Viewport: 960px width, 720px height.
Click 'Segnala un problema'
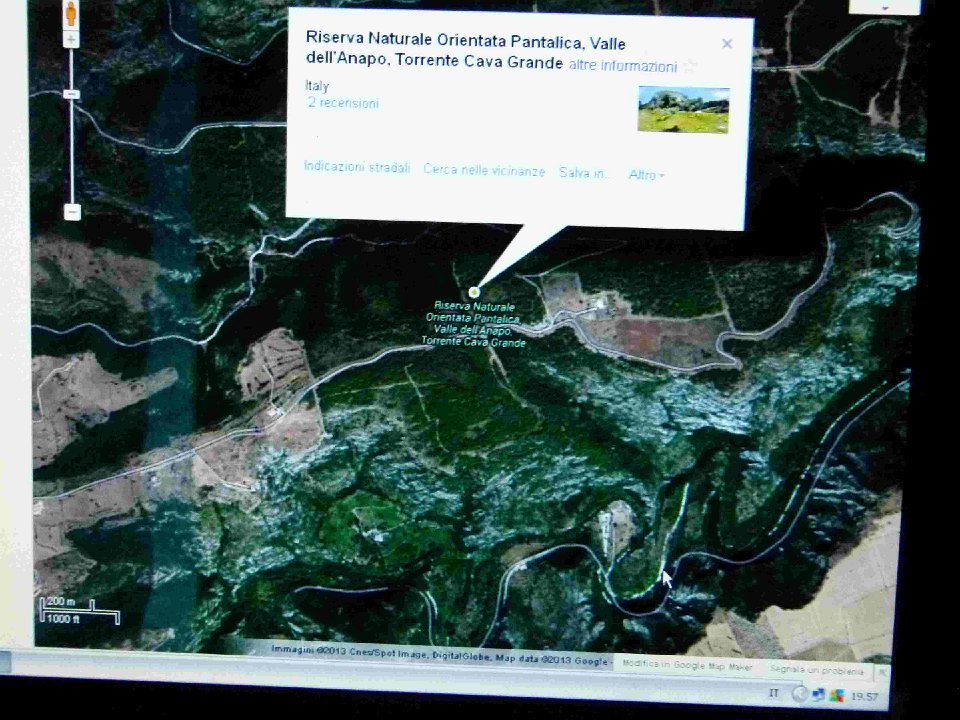(x=817, y=670)
